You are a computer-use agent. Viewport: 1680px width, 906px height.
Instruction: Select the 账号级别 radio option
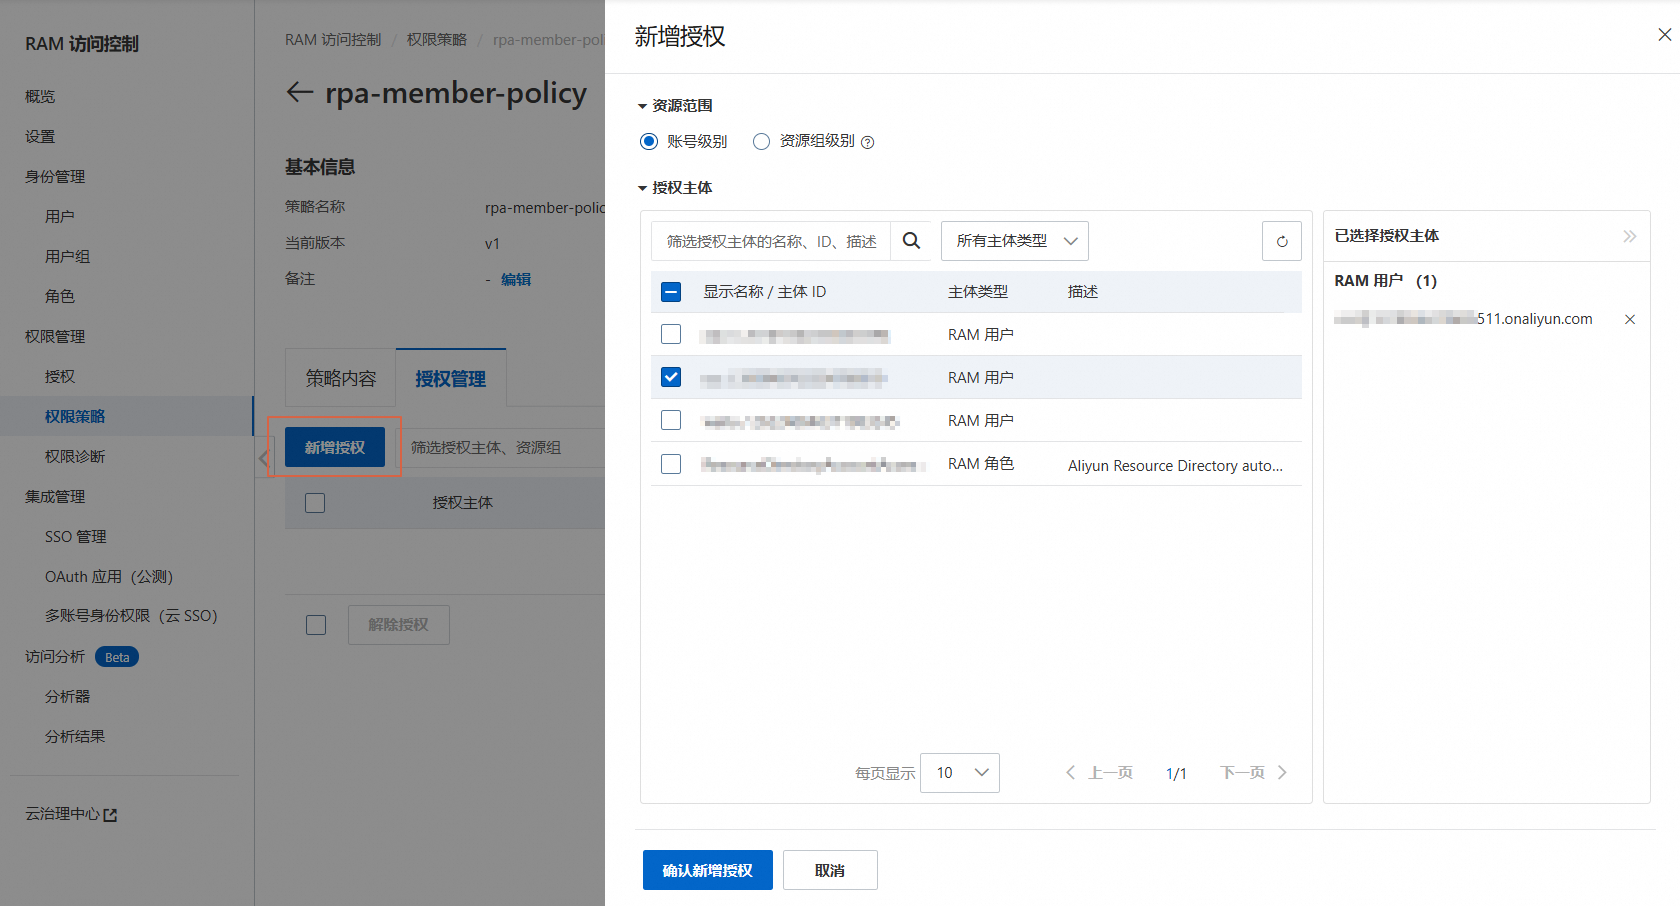(649, 141)
